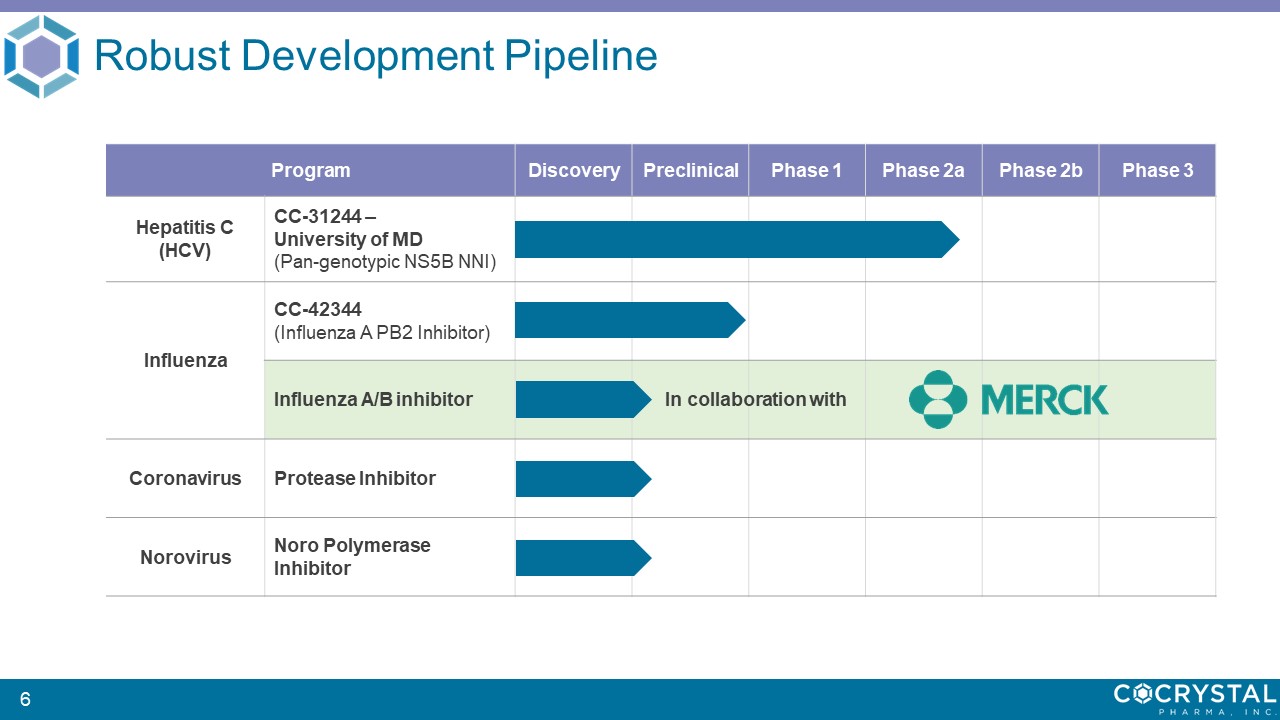Viewport: 1280px width, 720px height.
Task: Select the Phase 2b column header
Action: click(1040, 170)
